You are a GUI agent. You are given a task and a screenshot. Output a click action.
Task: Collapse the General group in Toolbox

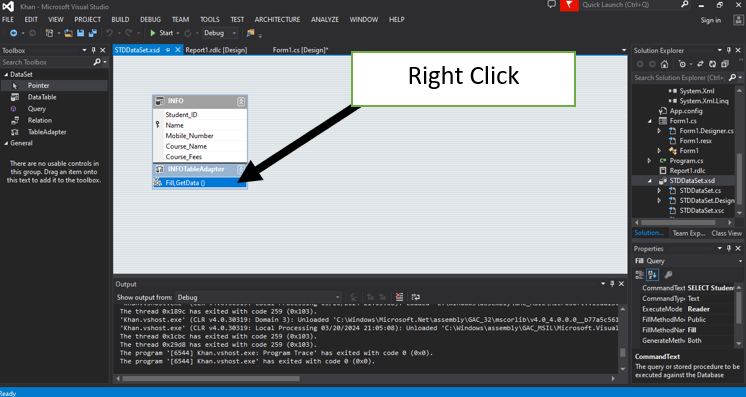click(6, 143)
